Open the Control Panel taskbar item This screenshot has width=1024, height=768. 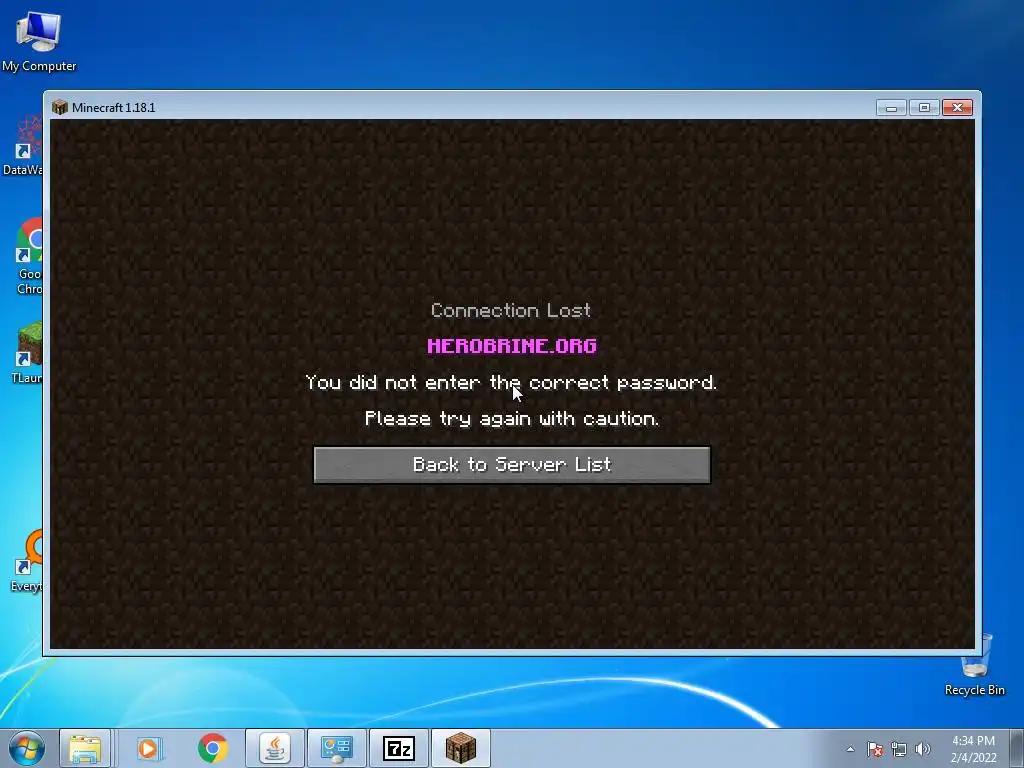[336, 748]
